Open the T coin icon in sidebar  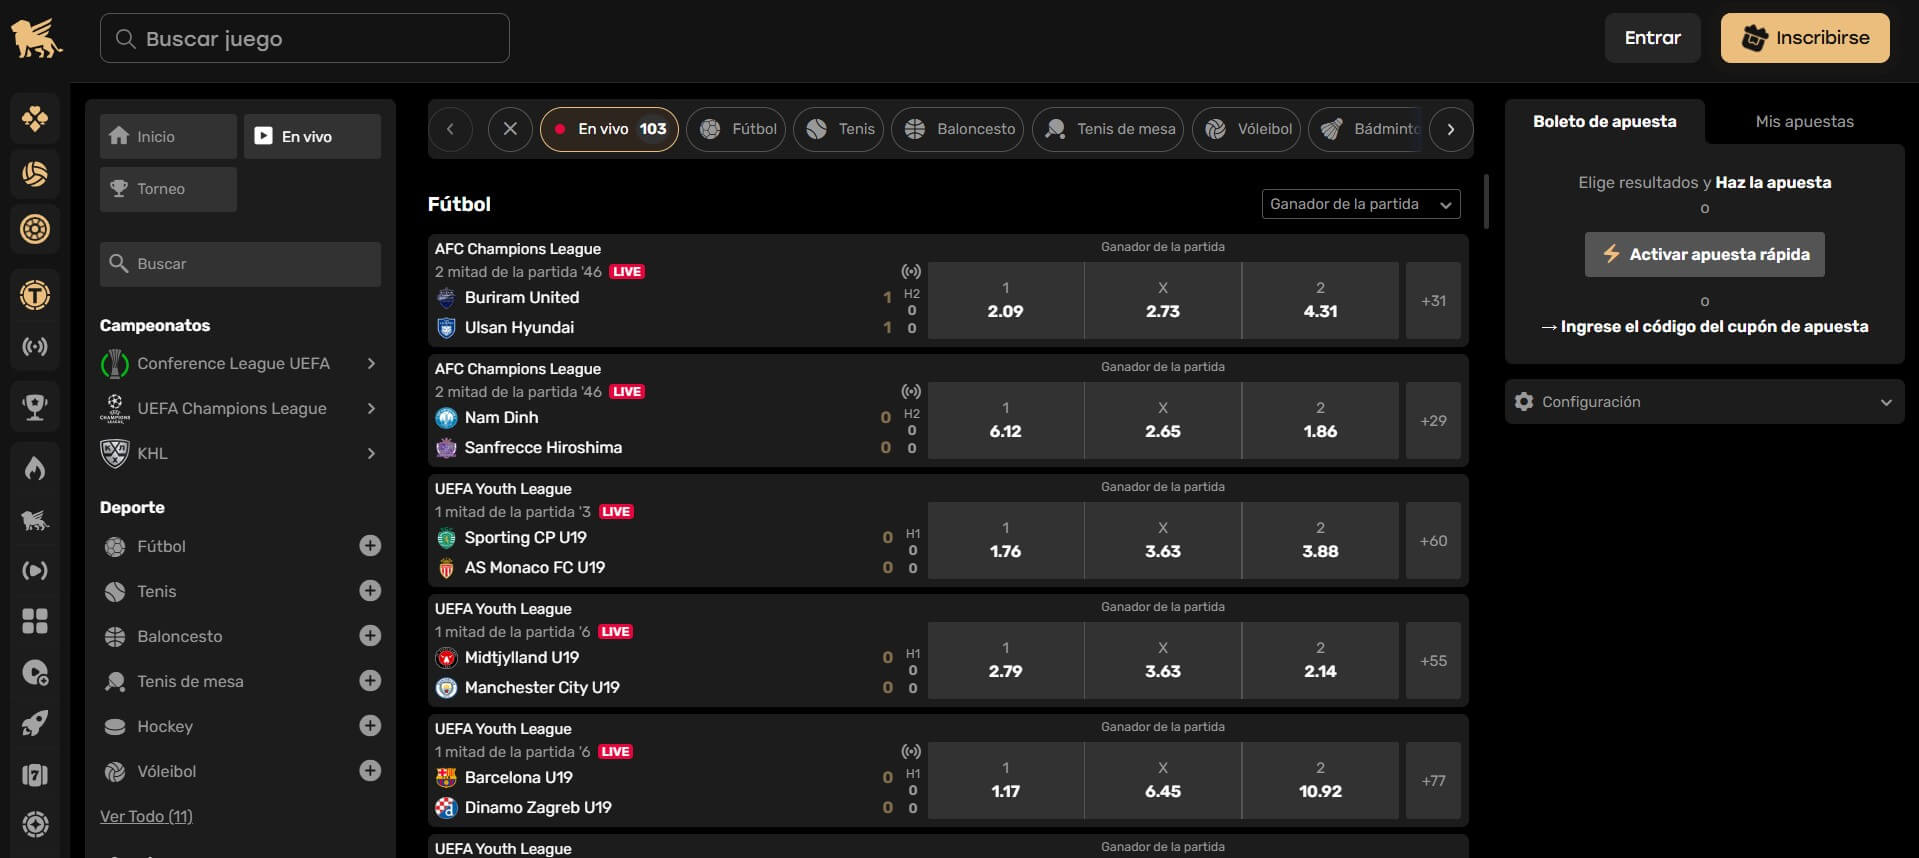[35, 295]
